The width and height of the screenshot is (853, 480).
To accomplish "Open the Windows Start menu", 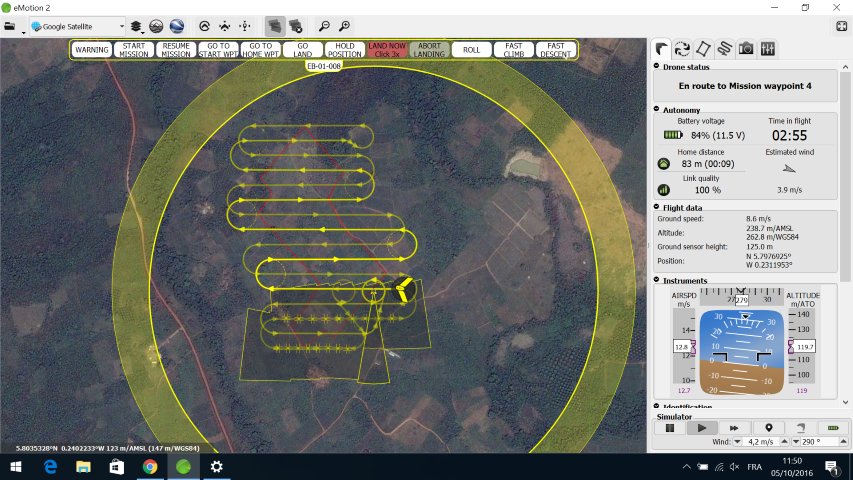I will [16, 467].
